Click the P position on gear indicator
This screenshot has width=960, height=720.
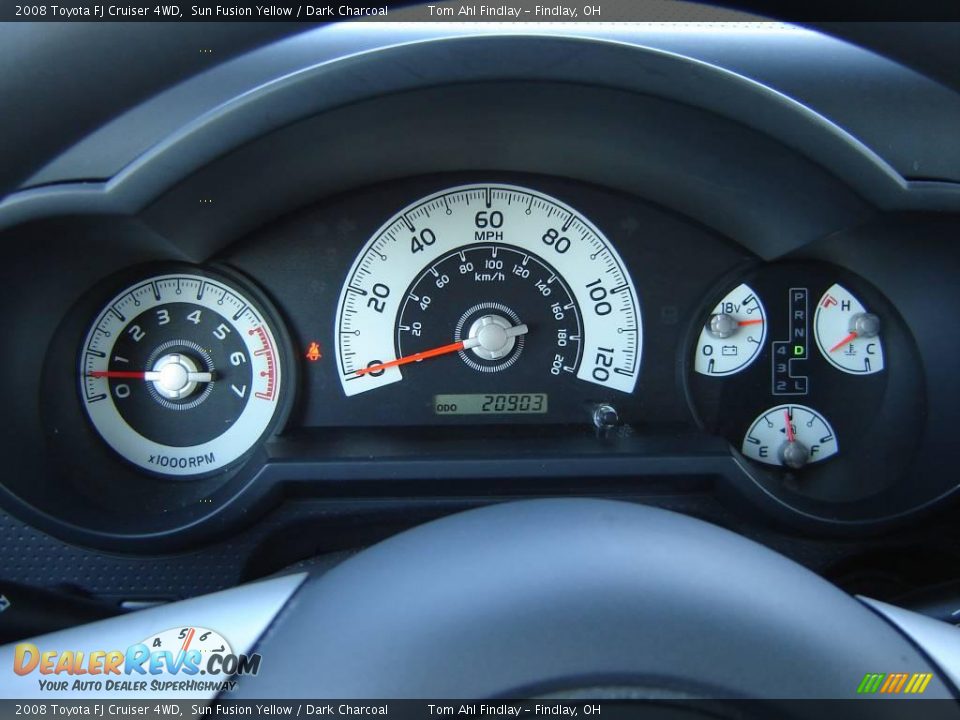click(x=798, y=298)
